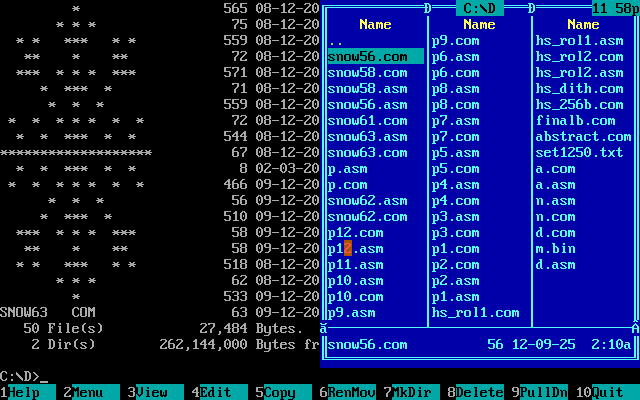The image size is (640, 400).
Task: Click MkDir to create a directory
Action: point(412,393)
